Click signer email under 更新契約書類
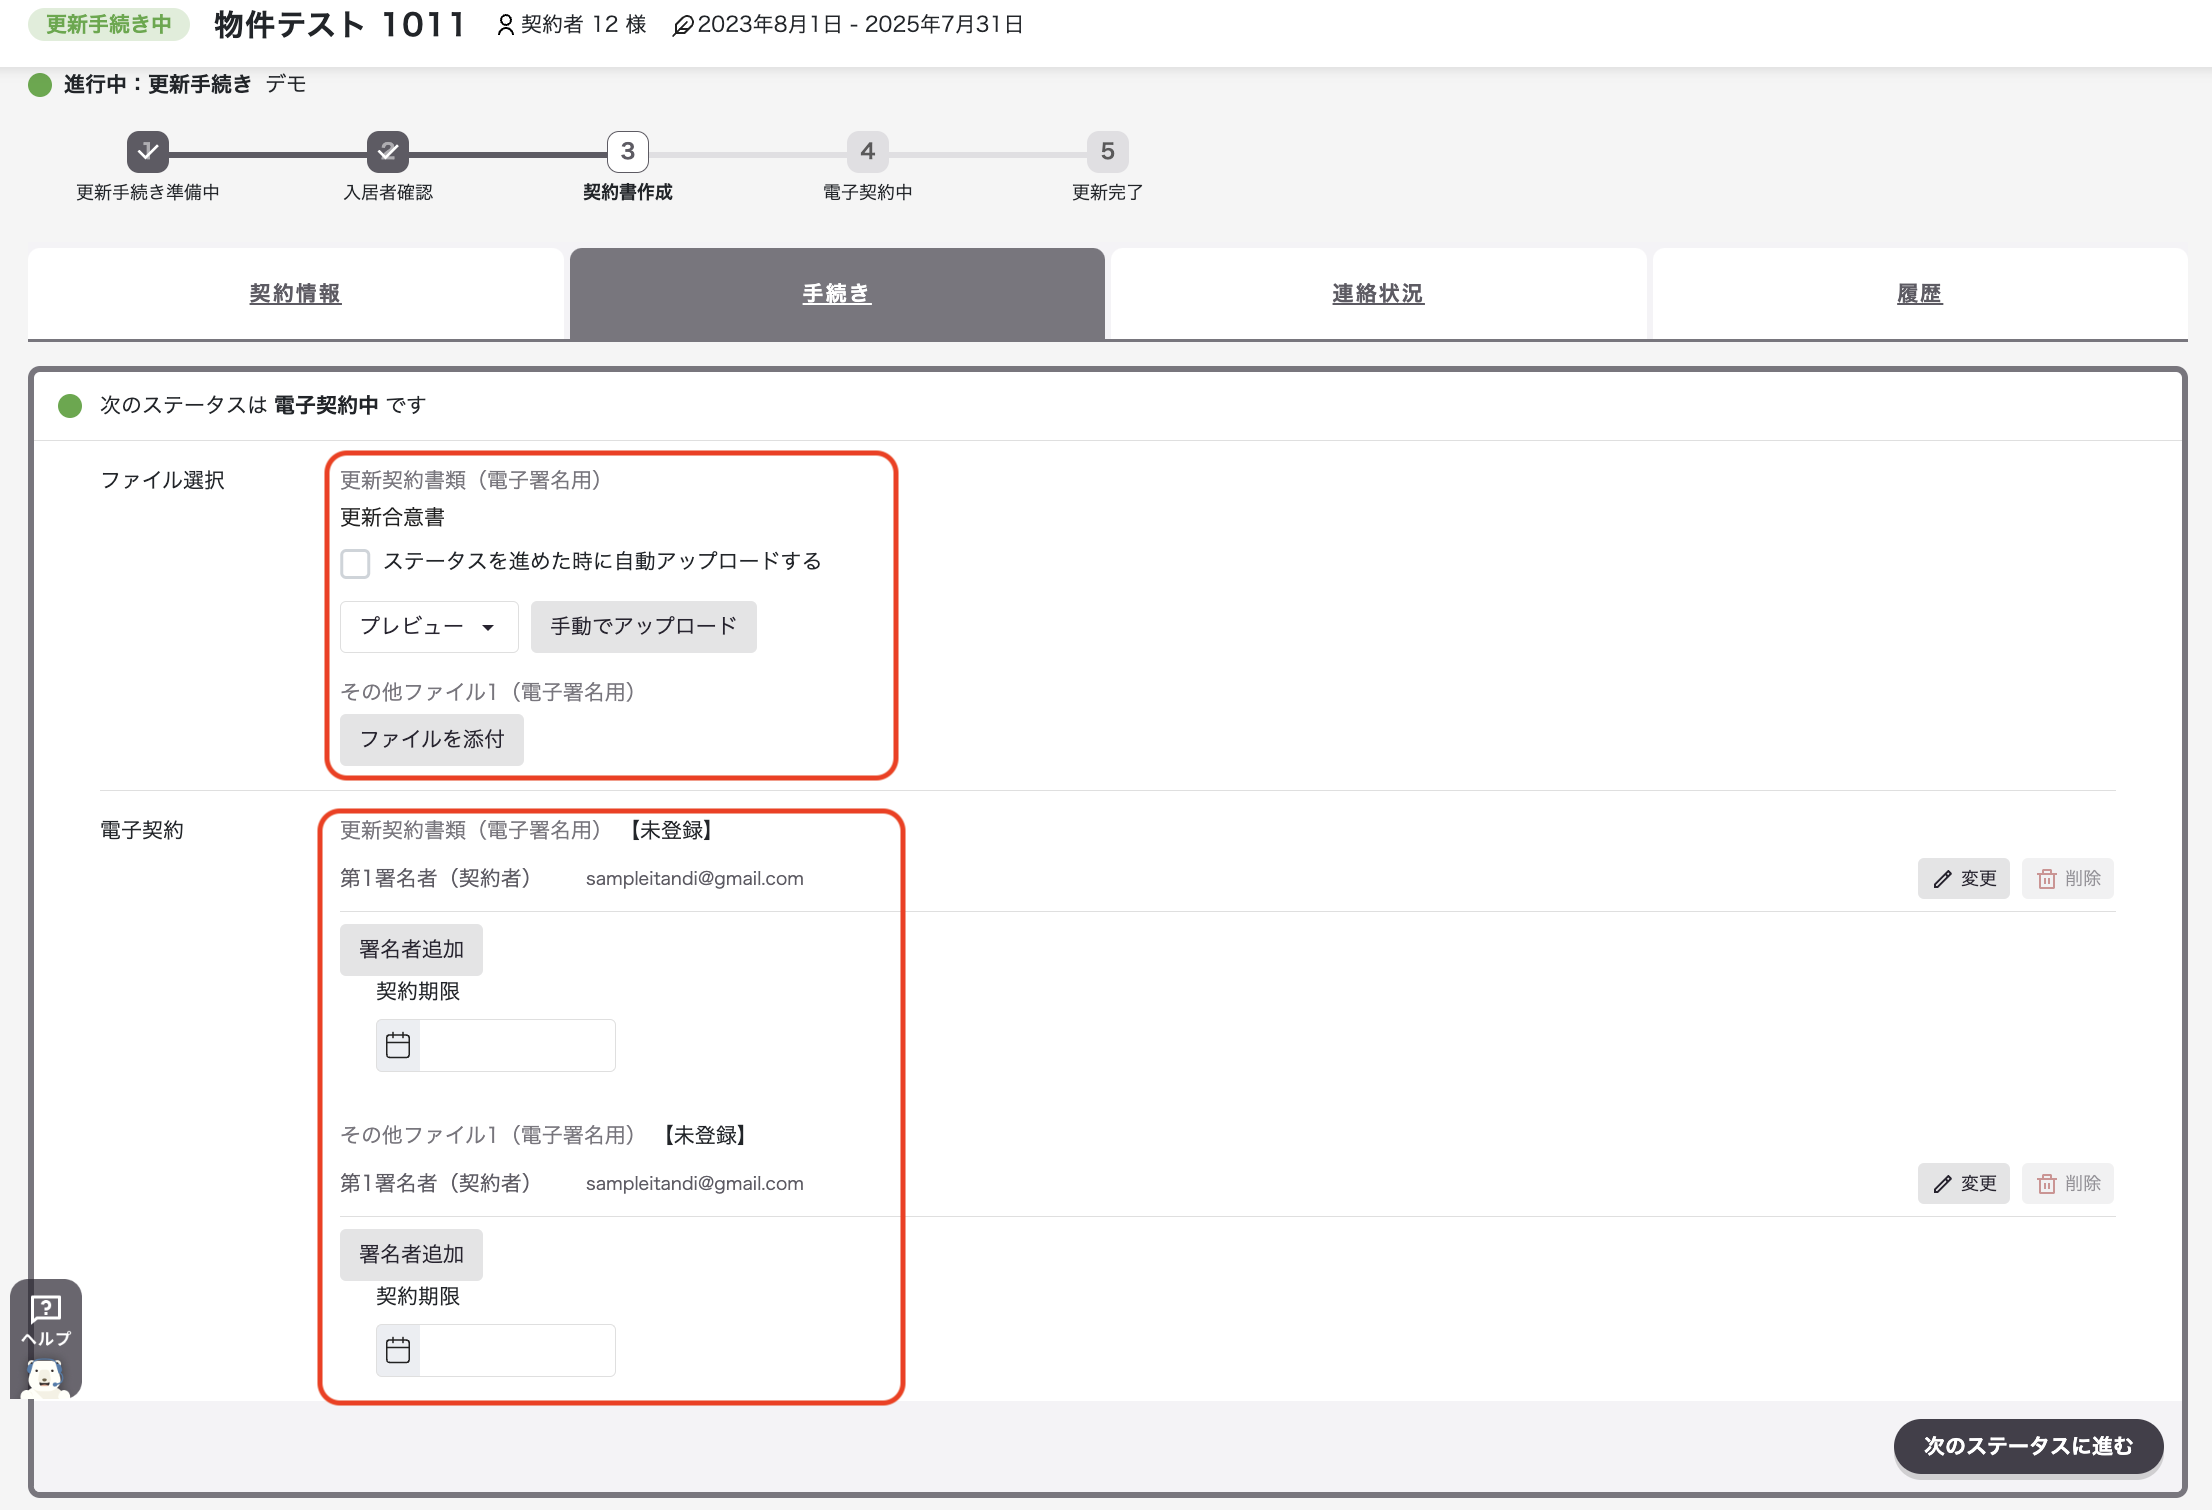The width and height of the screenshot is (2212, 1510). click(695, 878)
